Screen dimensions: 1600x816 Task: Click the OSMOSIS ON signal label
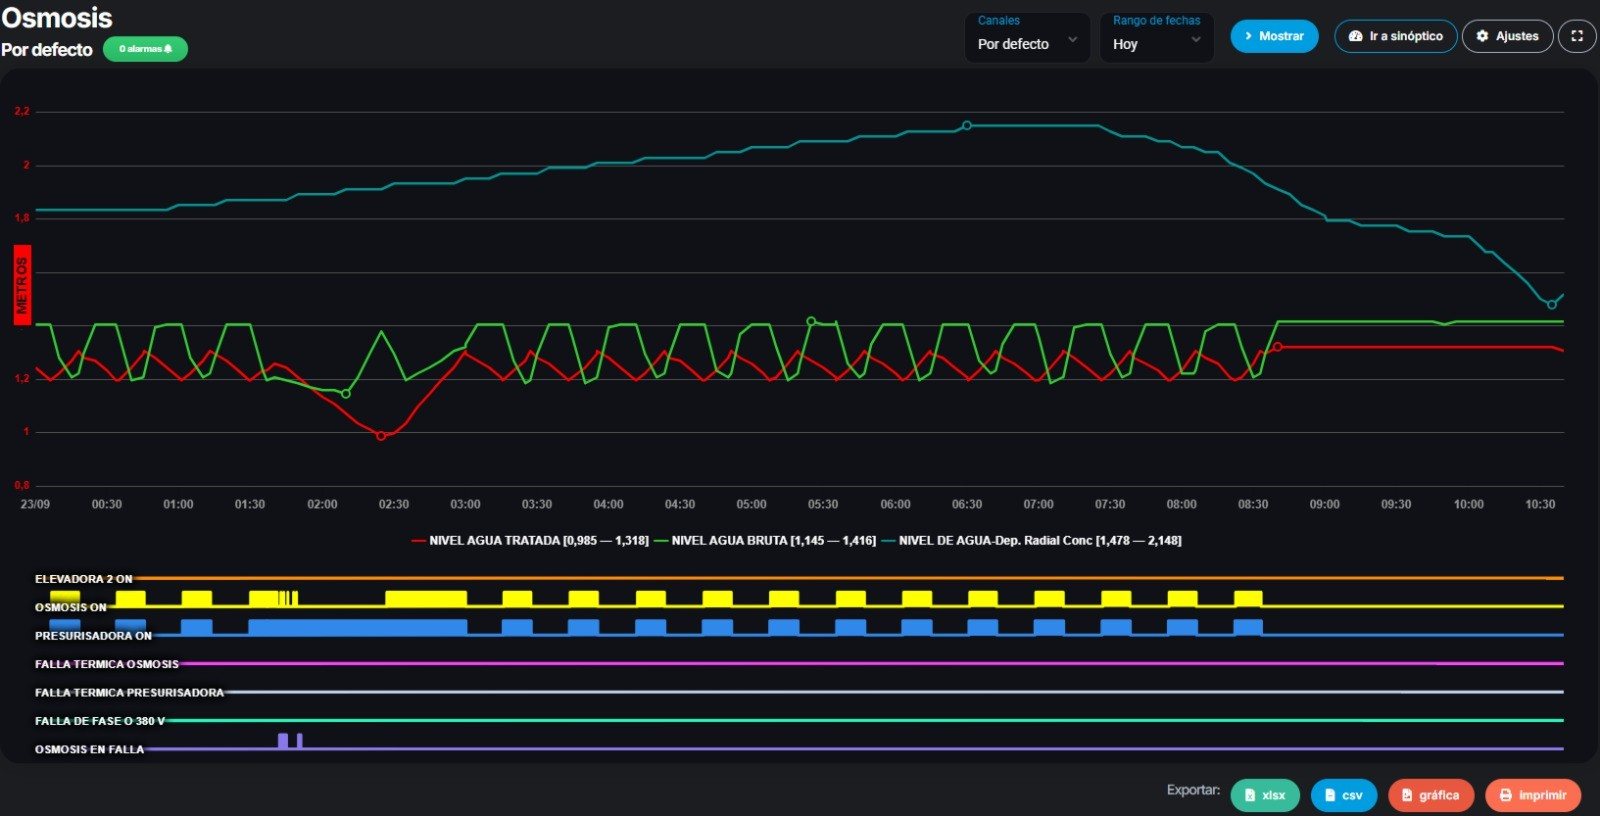[x=70, y=607]
